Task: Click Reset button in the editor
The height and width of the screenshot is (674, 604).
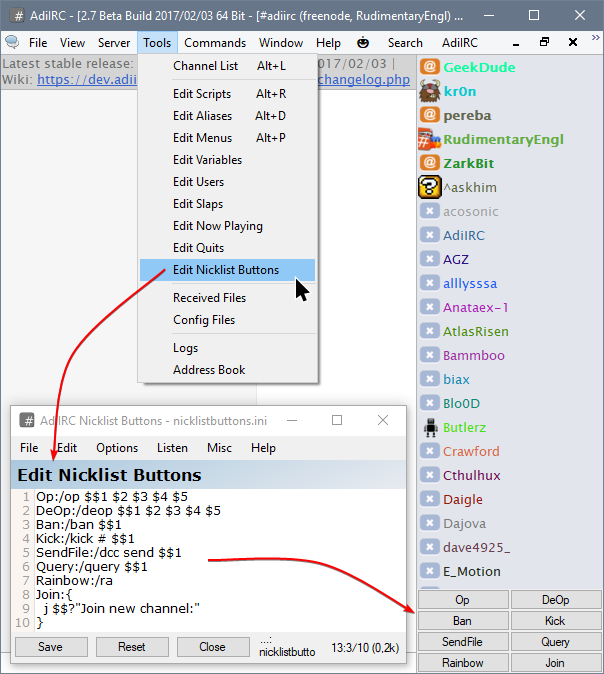Action: coord(132,647)
